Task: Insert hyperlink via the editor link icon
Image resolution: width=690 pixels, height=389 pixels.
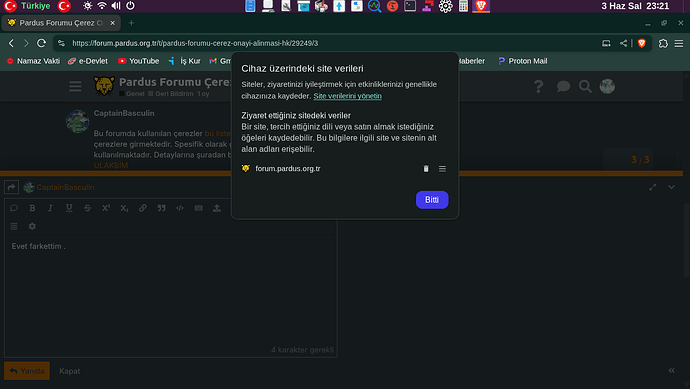Action: [x=143, y=208]
